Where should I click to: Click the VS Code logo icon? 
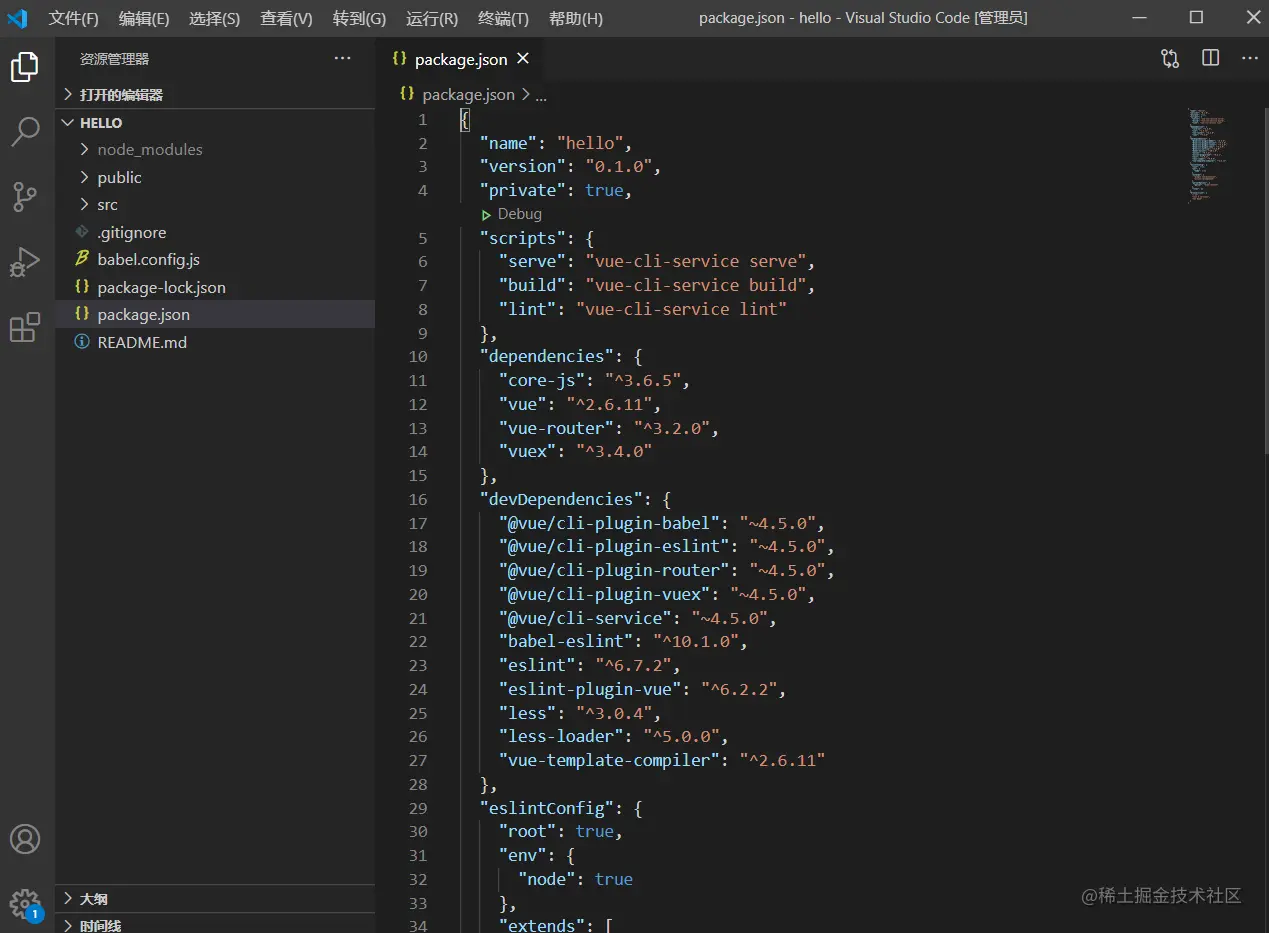pos(18,18)
